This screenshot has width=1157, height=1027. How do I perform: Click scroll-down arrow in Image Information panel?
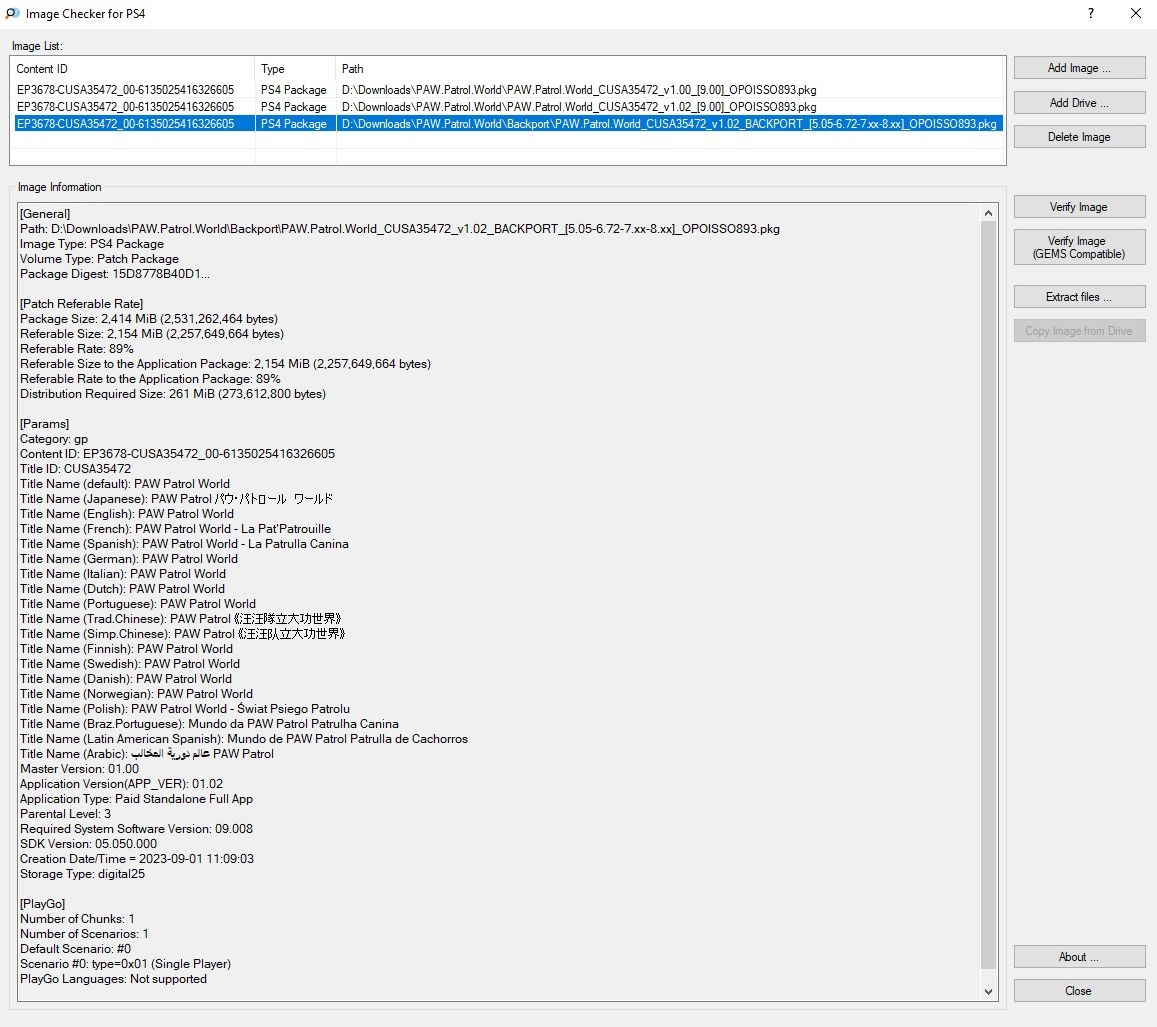(989, 991)
